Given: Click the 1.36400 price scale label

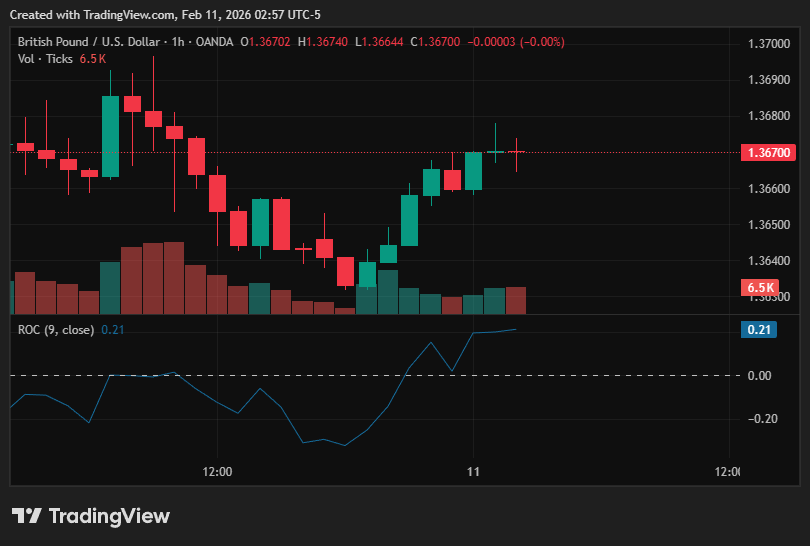Looking at the screenshot, I should [x=769, y=261].
